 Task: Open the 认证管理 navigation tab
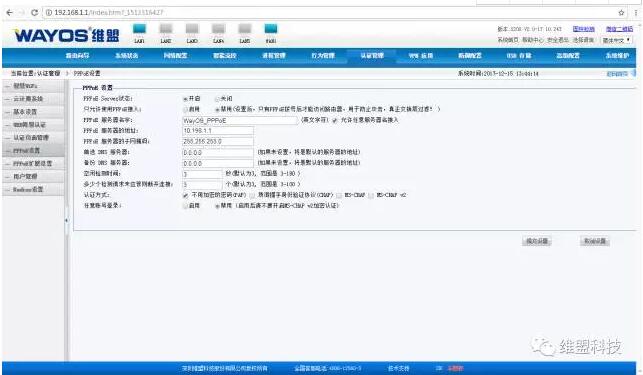pyautogui.click(x=372, y=55)
